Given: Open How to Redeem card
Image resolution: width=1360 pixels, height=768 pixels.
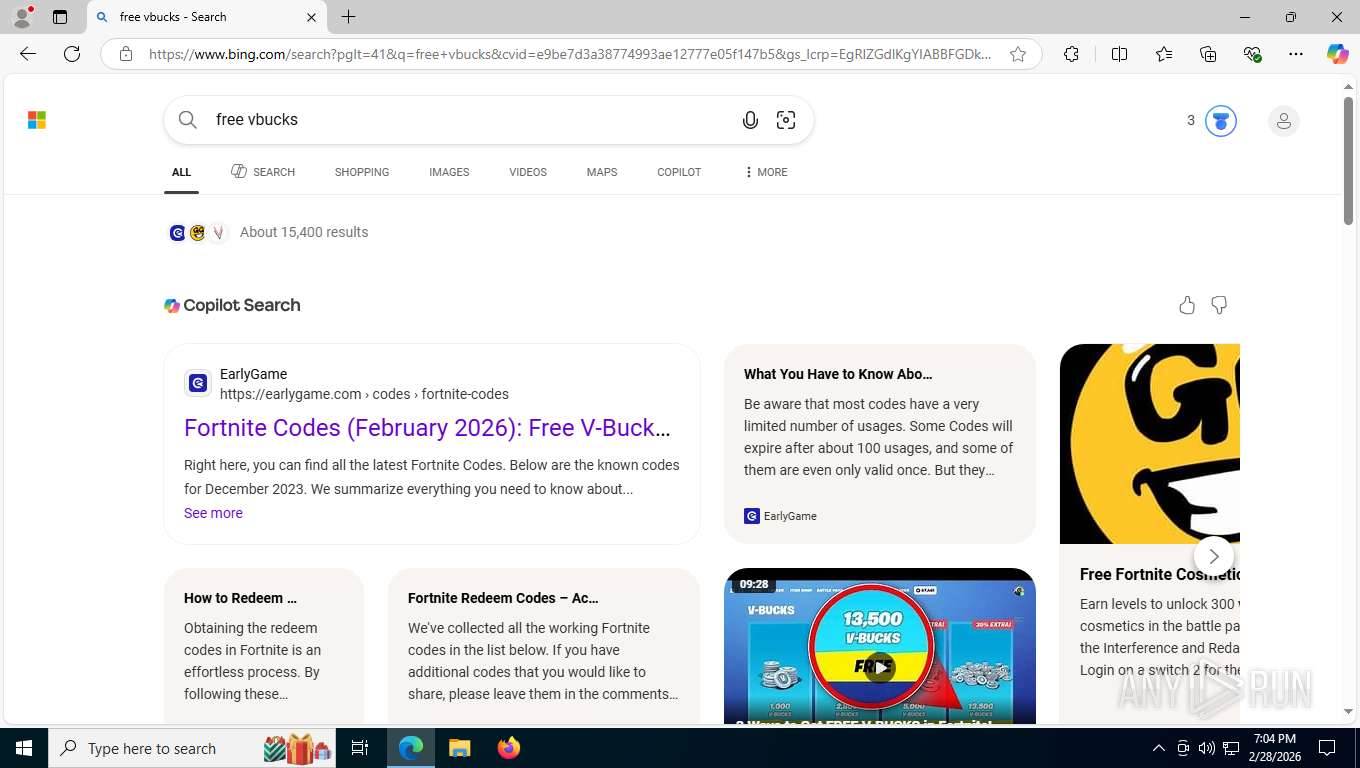Looking at the screenshot, I should pos(264,646).
